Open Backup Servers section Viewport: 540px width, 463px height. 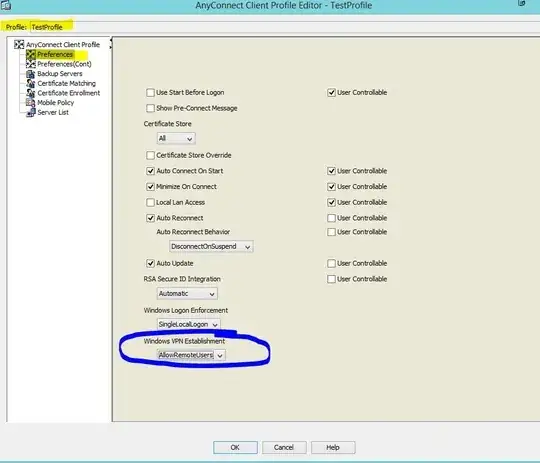pyautogui.click(x=60, y=74)
